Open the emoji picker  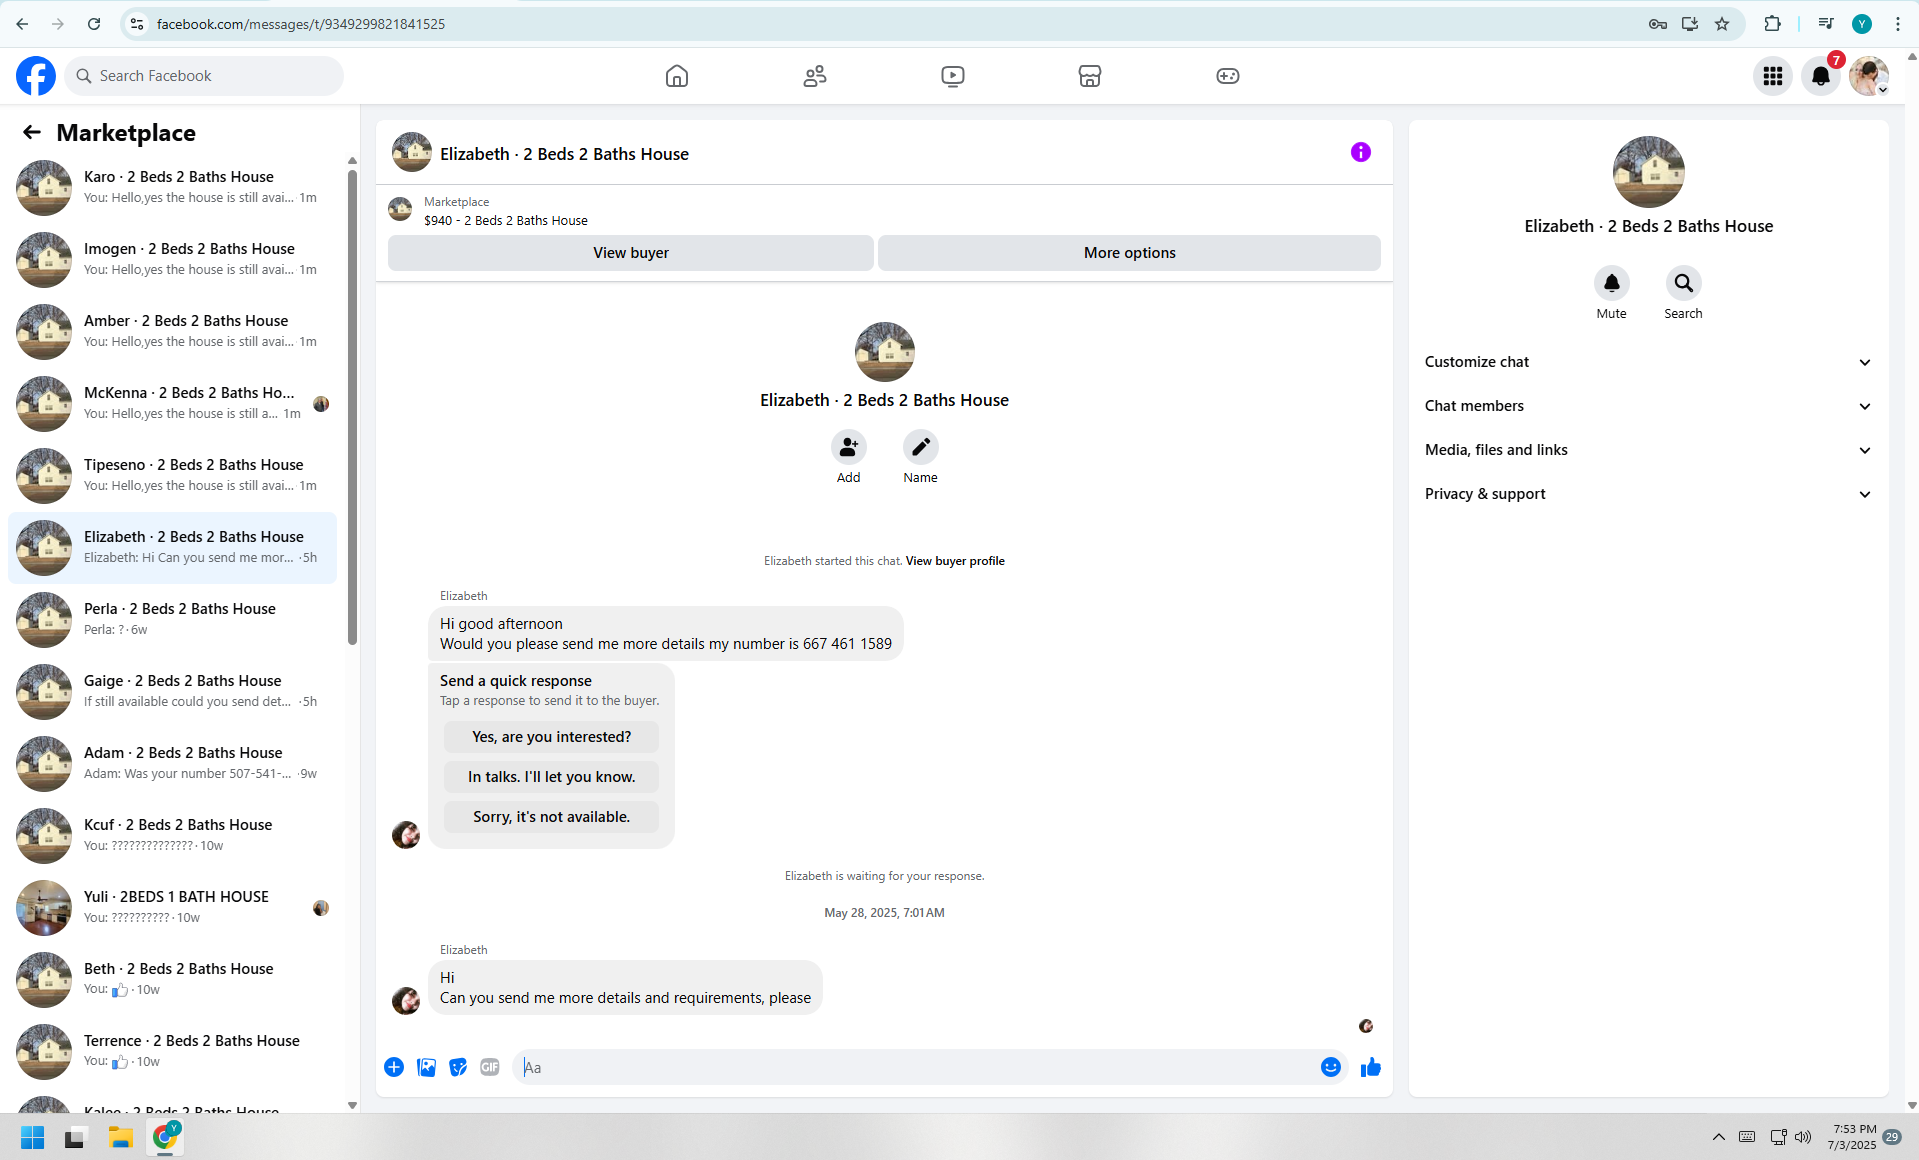pyautogui.click(x=1330, y=1067)
